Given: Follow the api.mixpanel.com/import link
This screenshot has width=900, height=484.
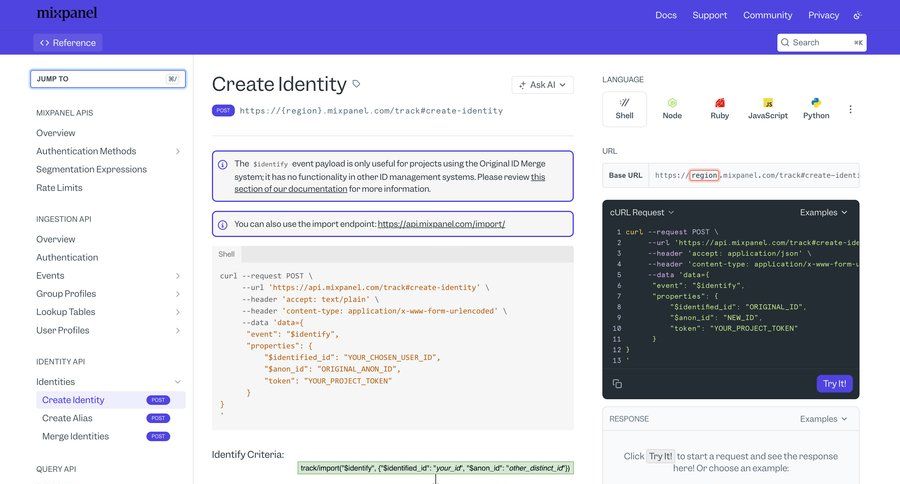Looking at the screenshot, I should point(441,224).
